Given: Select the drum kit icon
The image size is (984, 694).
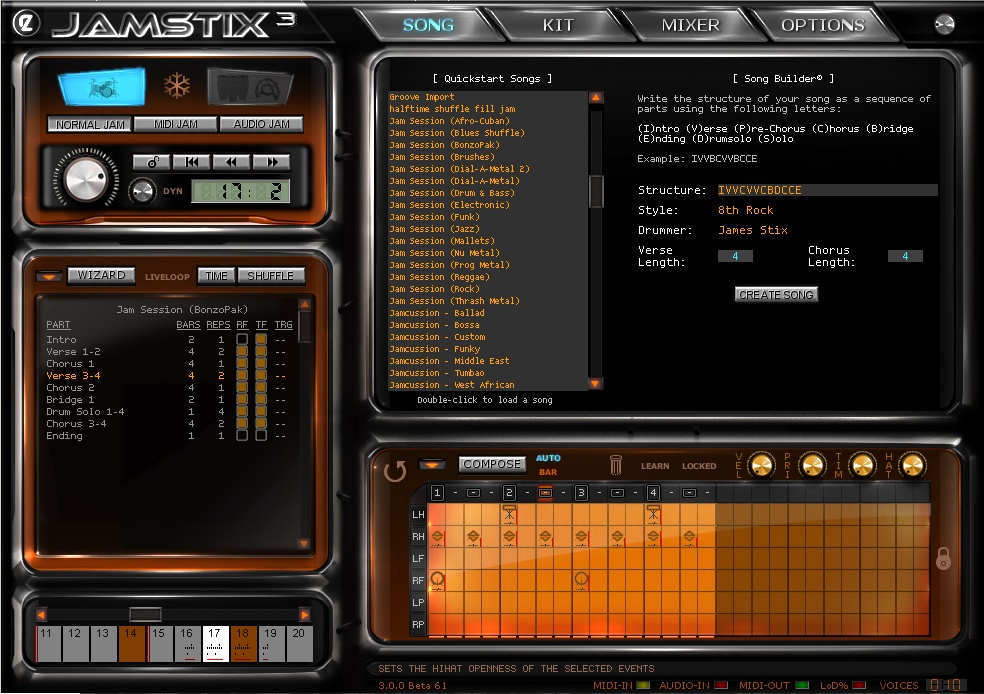Looking at the screenshot, I should 101,88.
